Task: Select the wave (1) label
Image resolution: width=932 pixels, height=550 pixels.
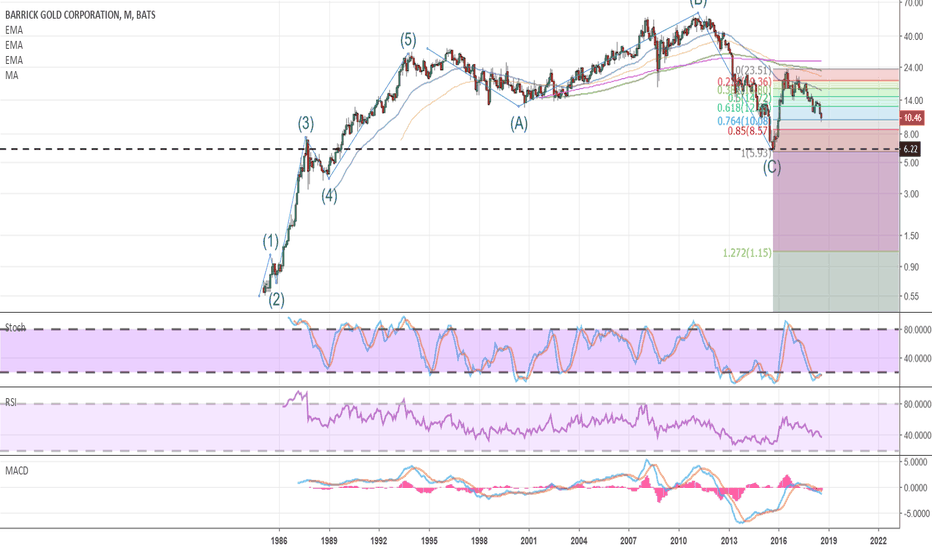Action: tap(270, 241)
